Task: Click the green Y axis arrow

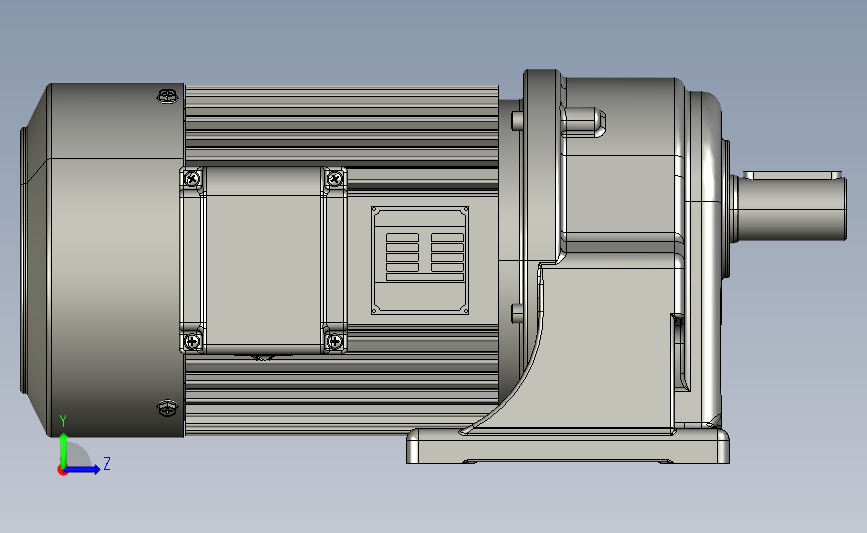Action: pyautogui.click(x=64, y=451)
